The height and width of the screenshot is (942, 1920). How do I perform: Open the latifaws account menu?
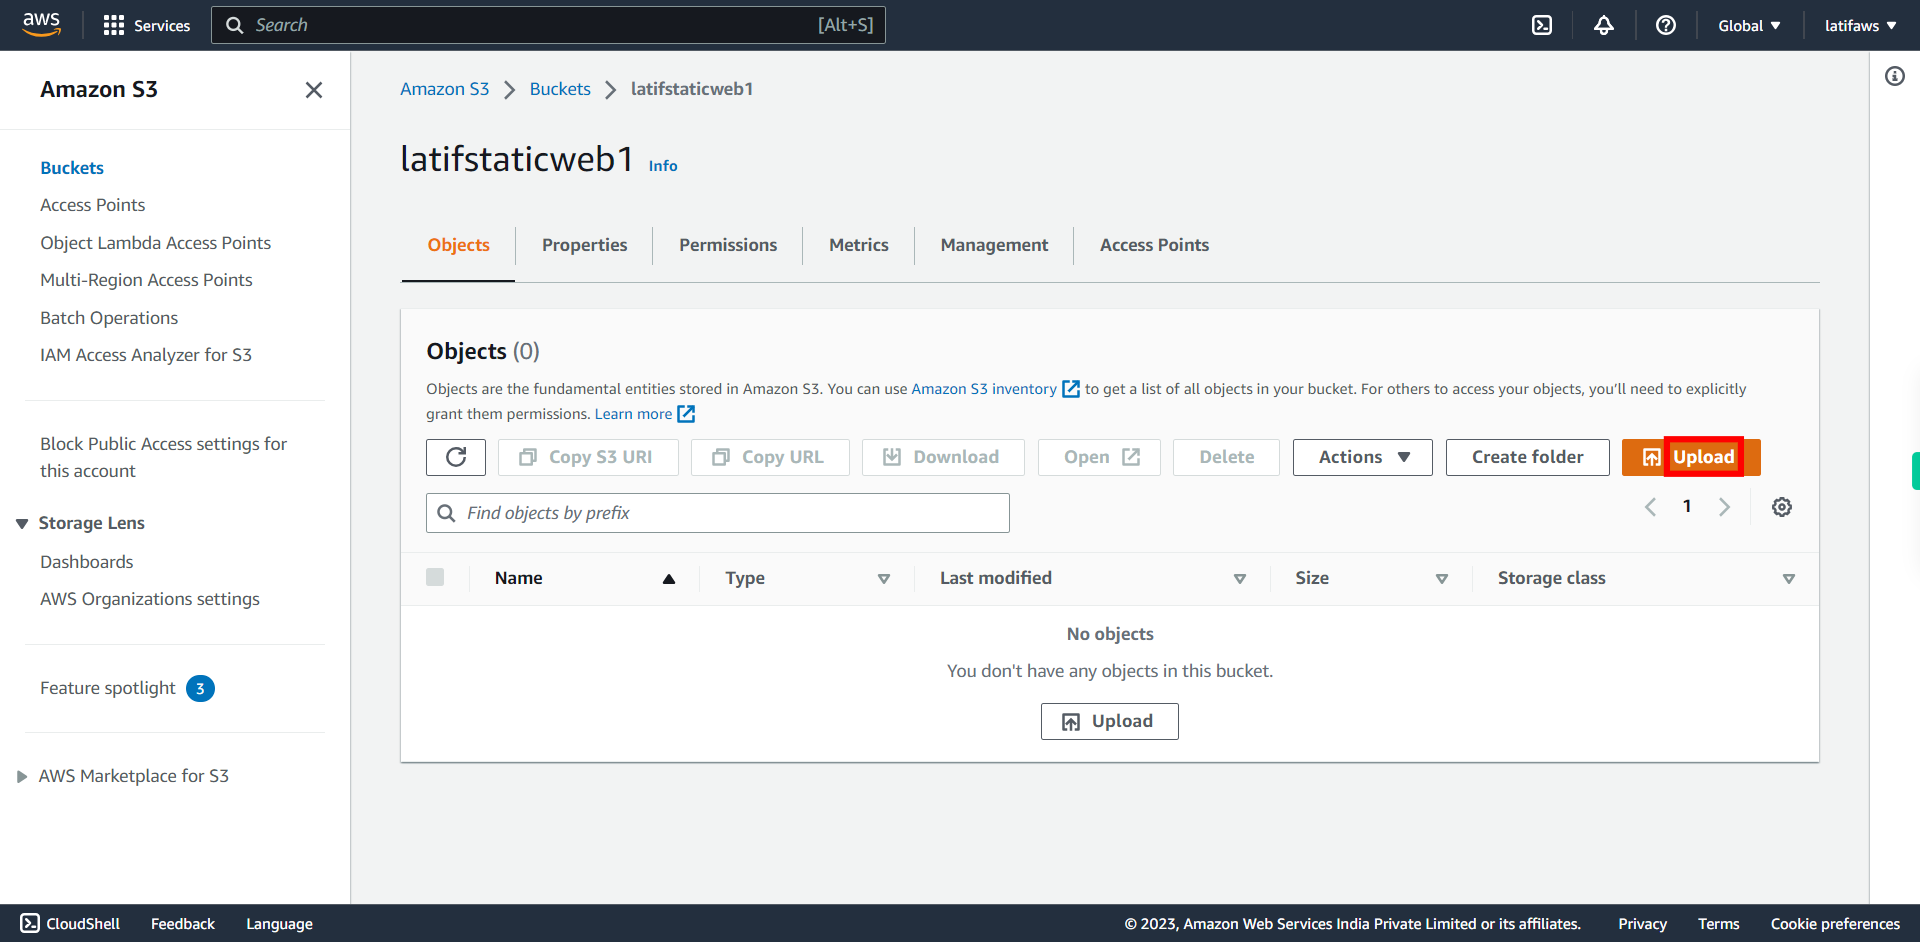pyautogui.click(x=1860, y=26)
